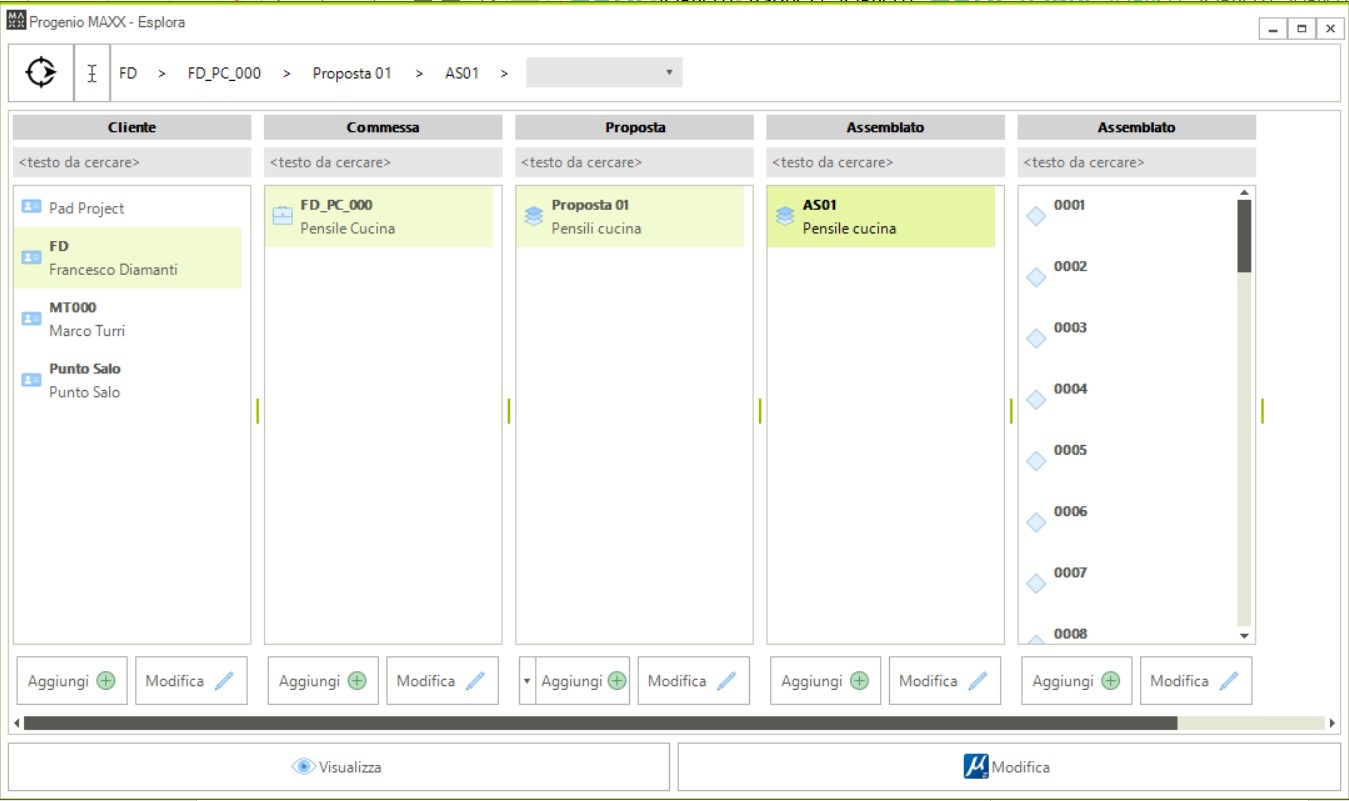Select Proposta 01 in the breadcrumb path
The image size is (1349, 801).
click(x=352, y=73)
